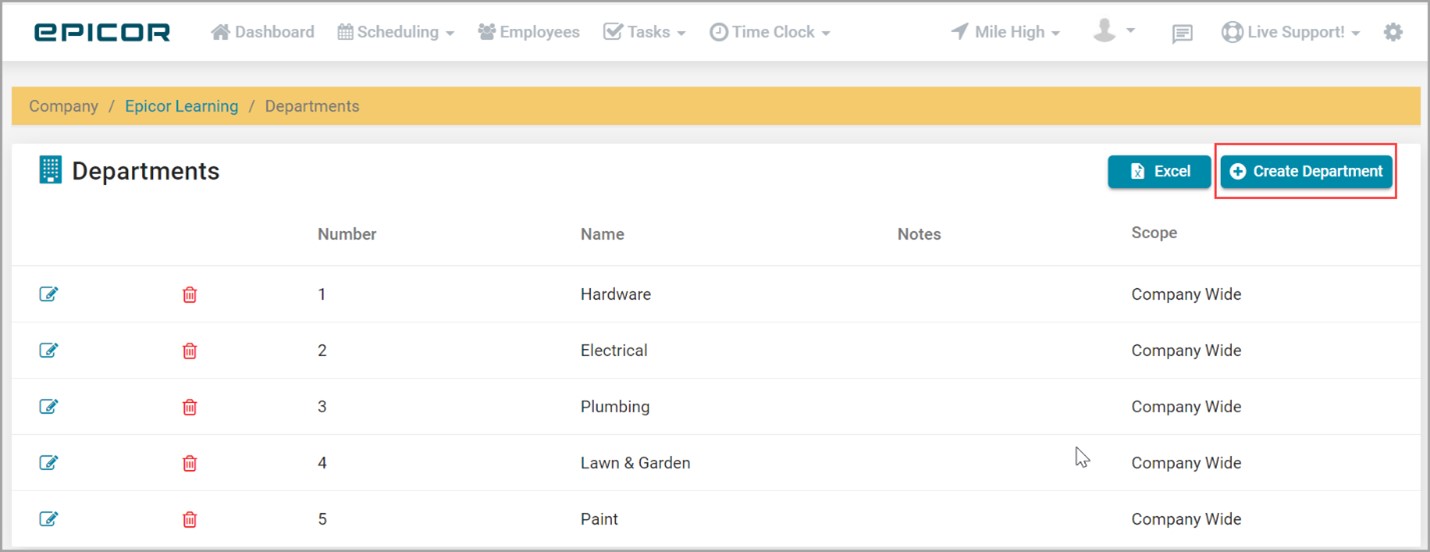
Task: Go to the Dashboard page
Action: click(263, 32)
